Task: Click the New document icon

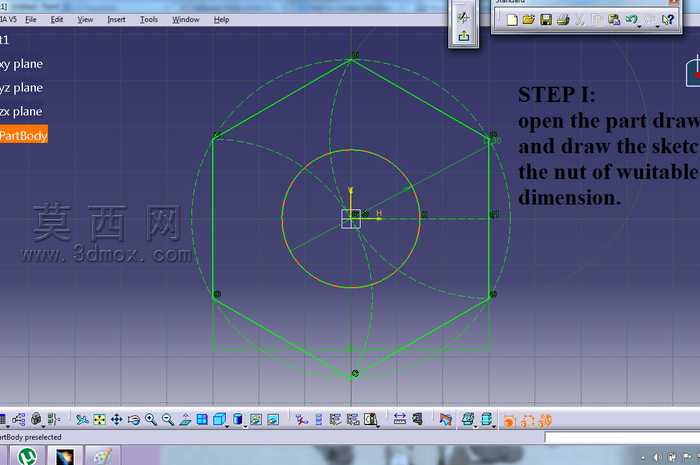Action: tap(512, 20)
